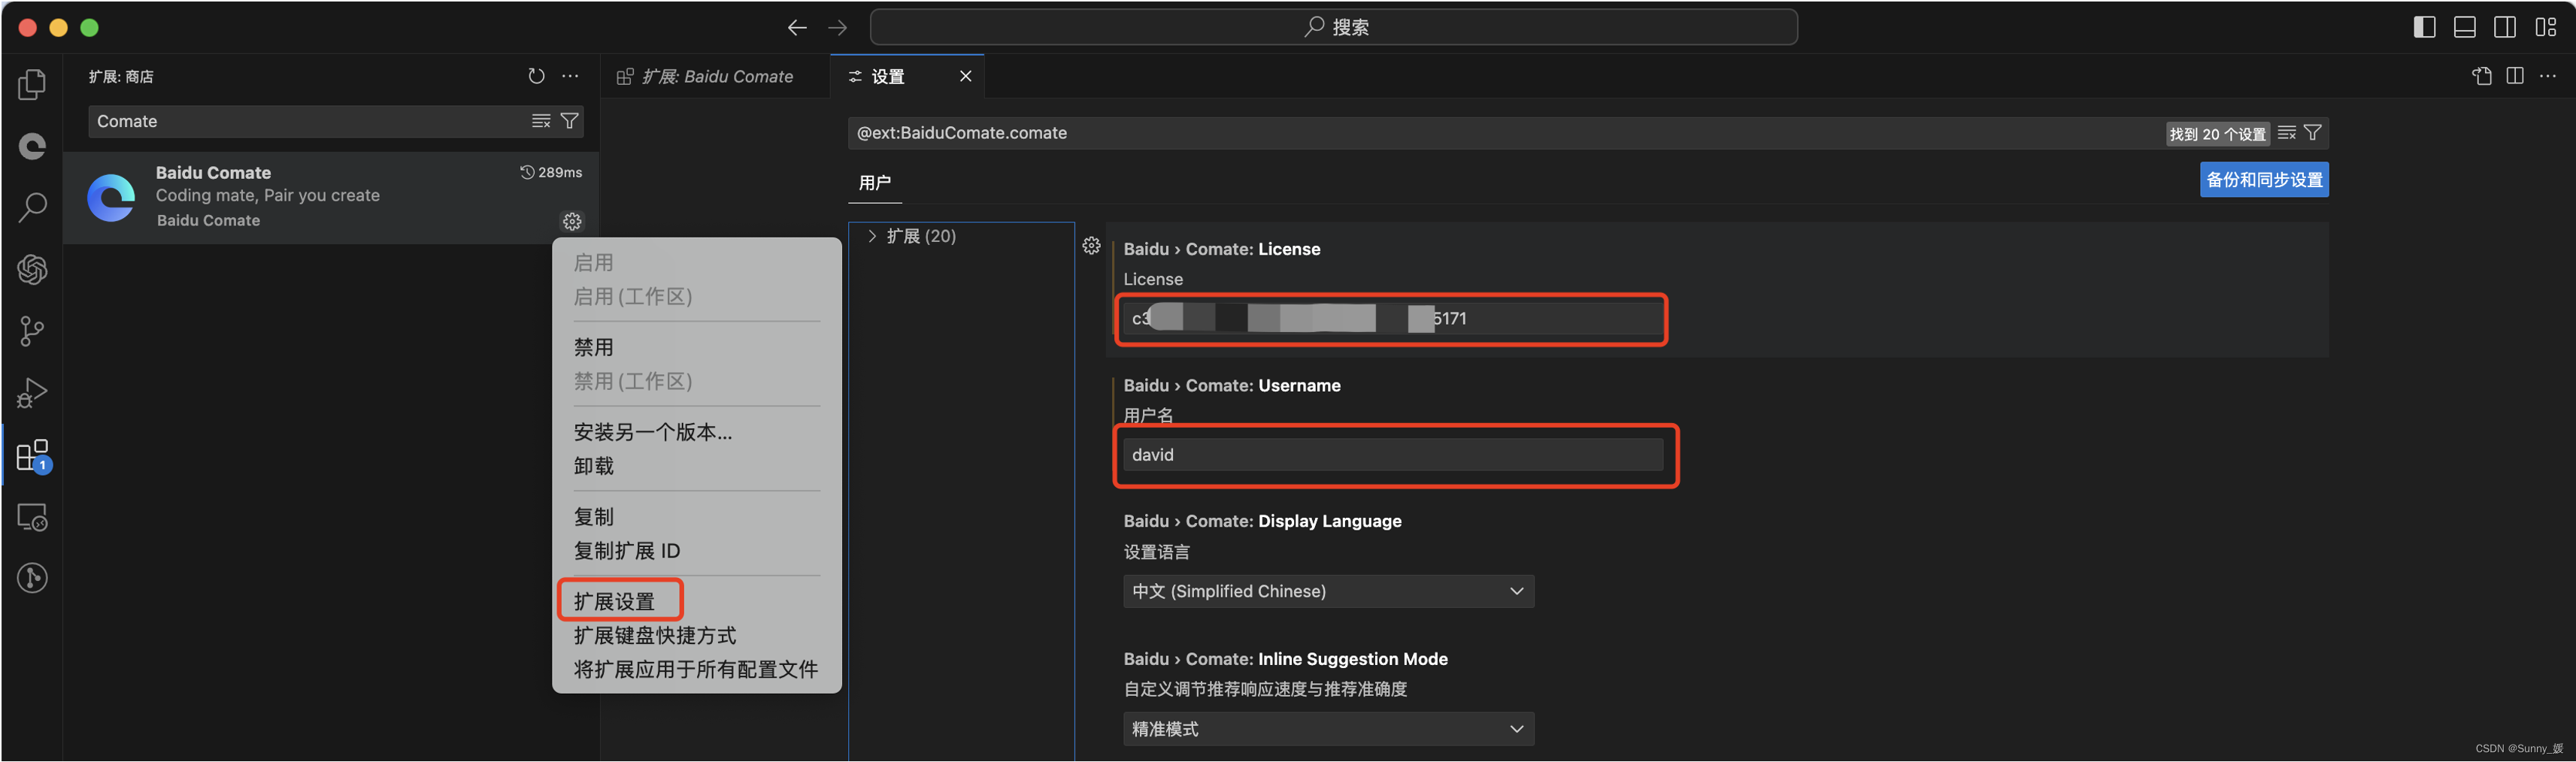Click the 找到 20 个设置 result count badge
This screenshot has width=2576, height=762.
pyautogui.click(x=2217, y=134)
